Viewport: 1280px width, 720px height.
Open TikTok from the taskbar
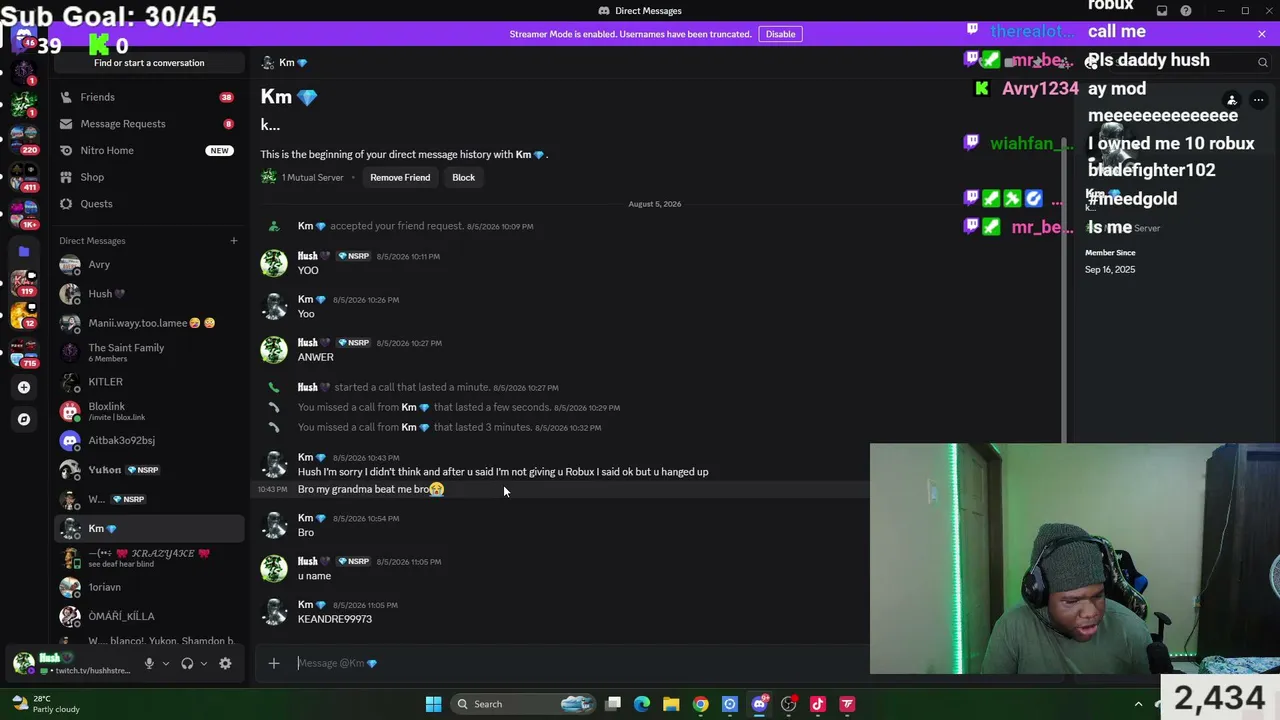(818, 704)
